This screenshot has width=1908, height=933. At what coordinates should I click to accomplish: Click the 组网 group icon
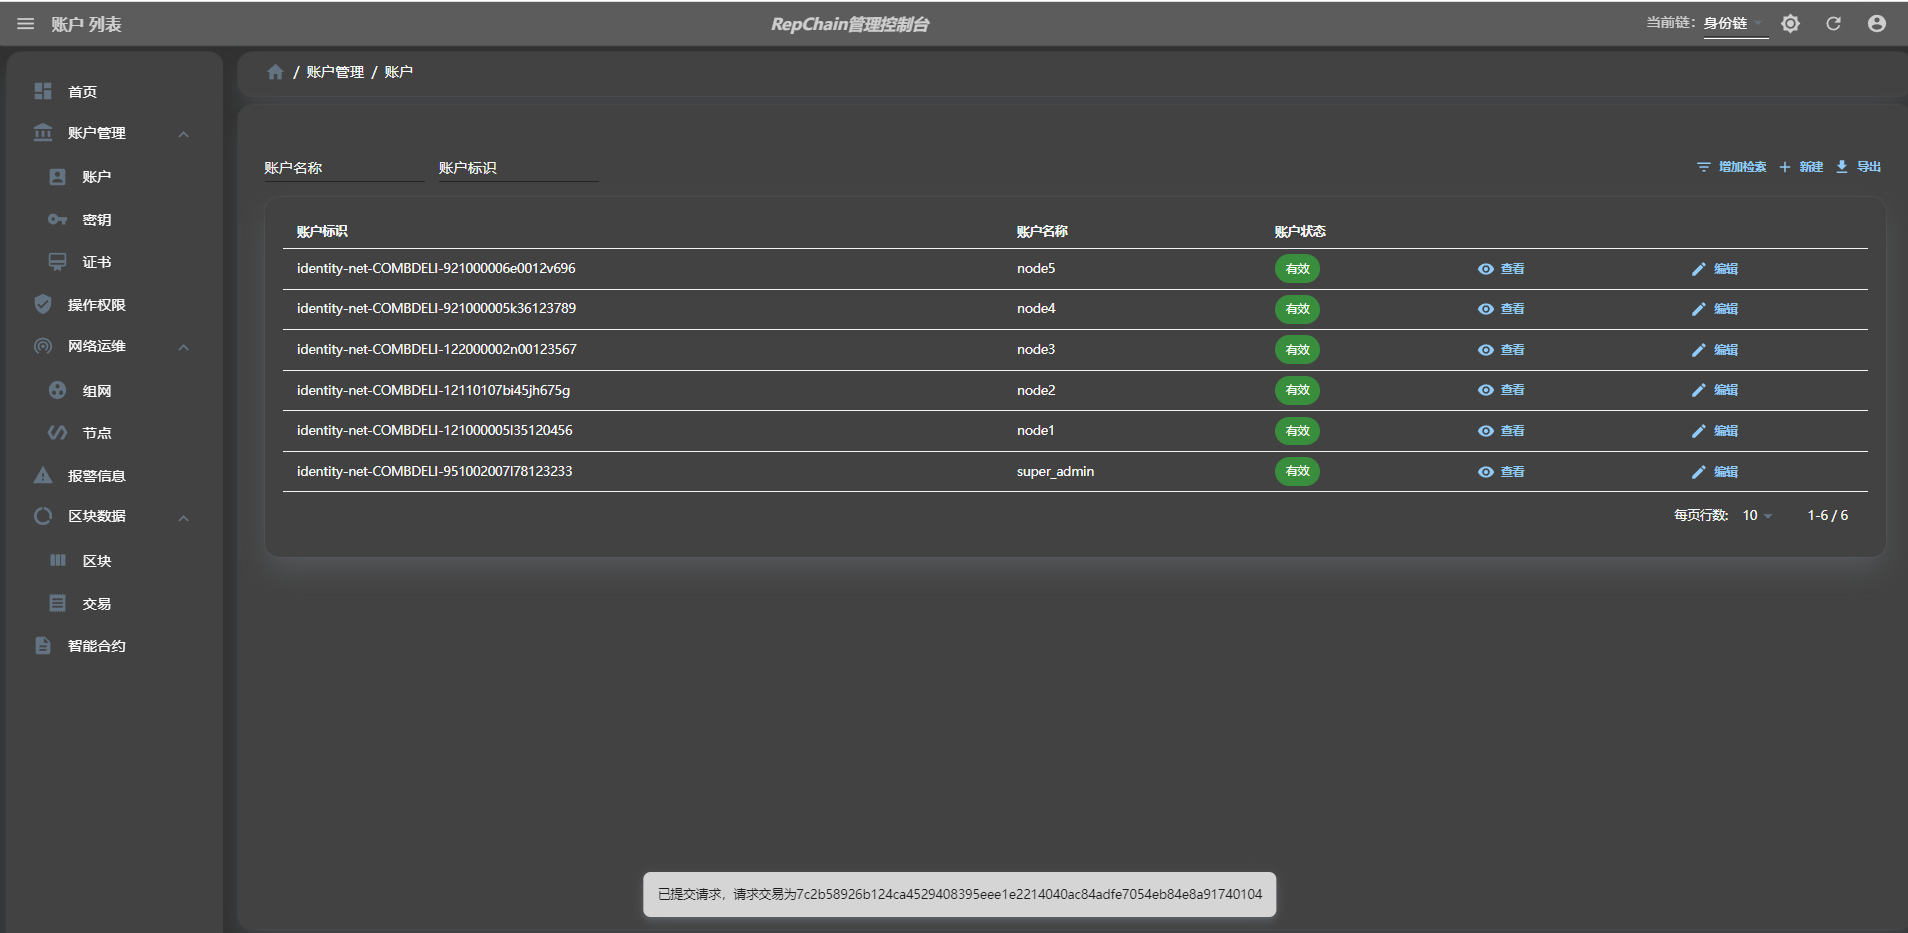coord(58,390)
